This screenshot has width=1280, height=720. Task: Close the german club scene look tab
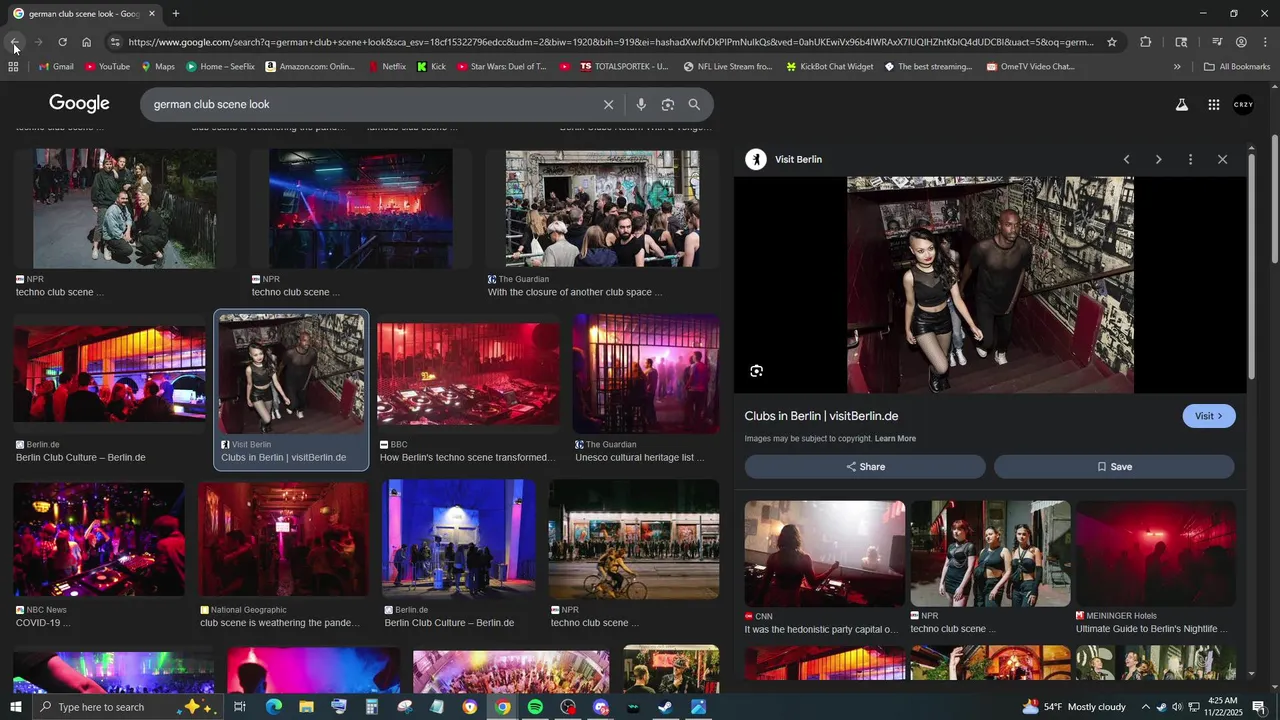(152, 14)
